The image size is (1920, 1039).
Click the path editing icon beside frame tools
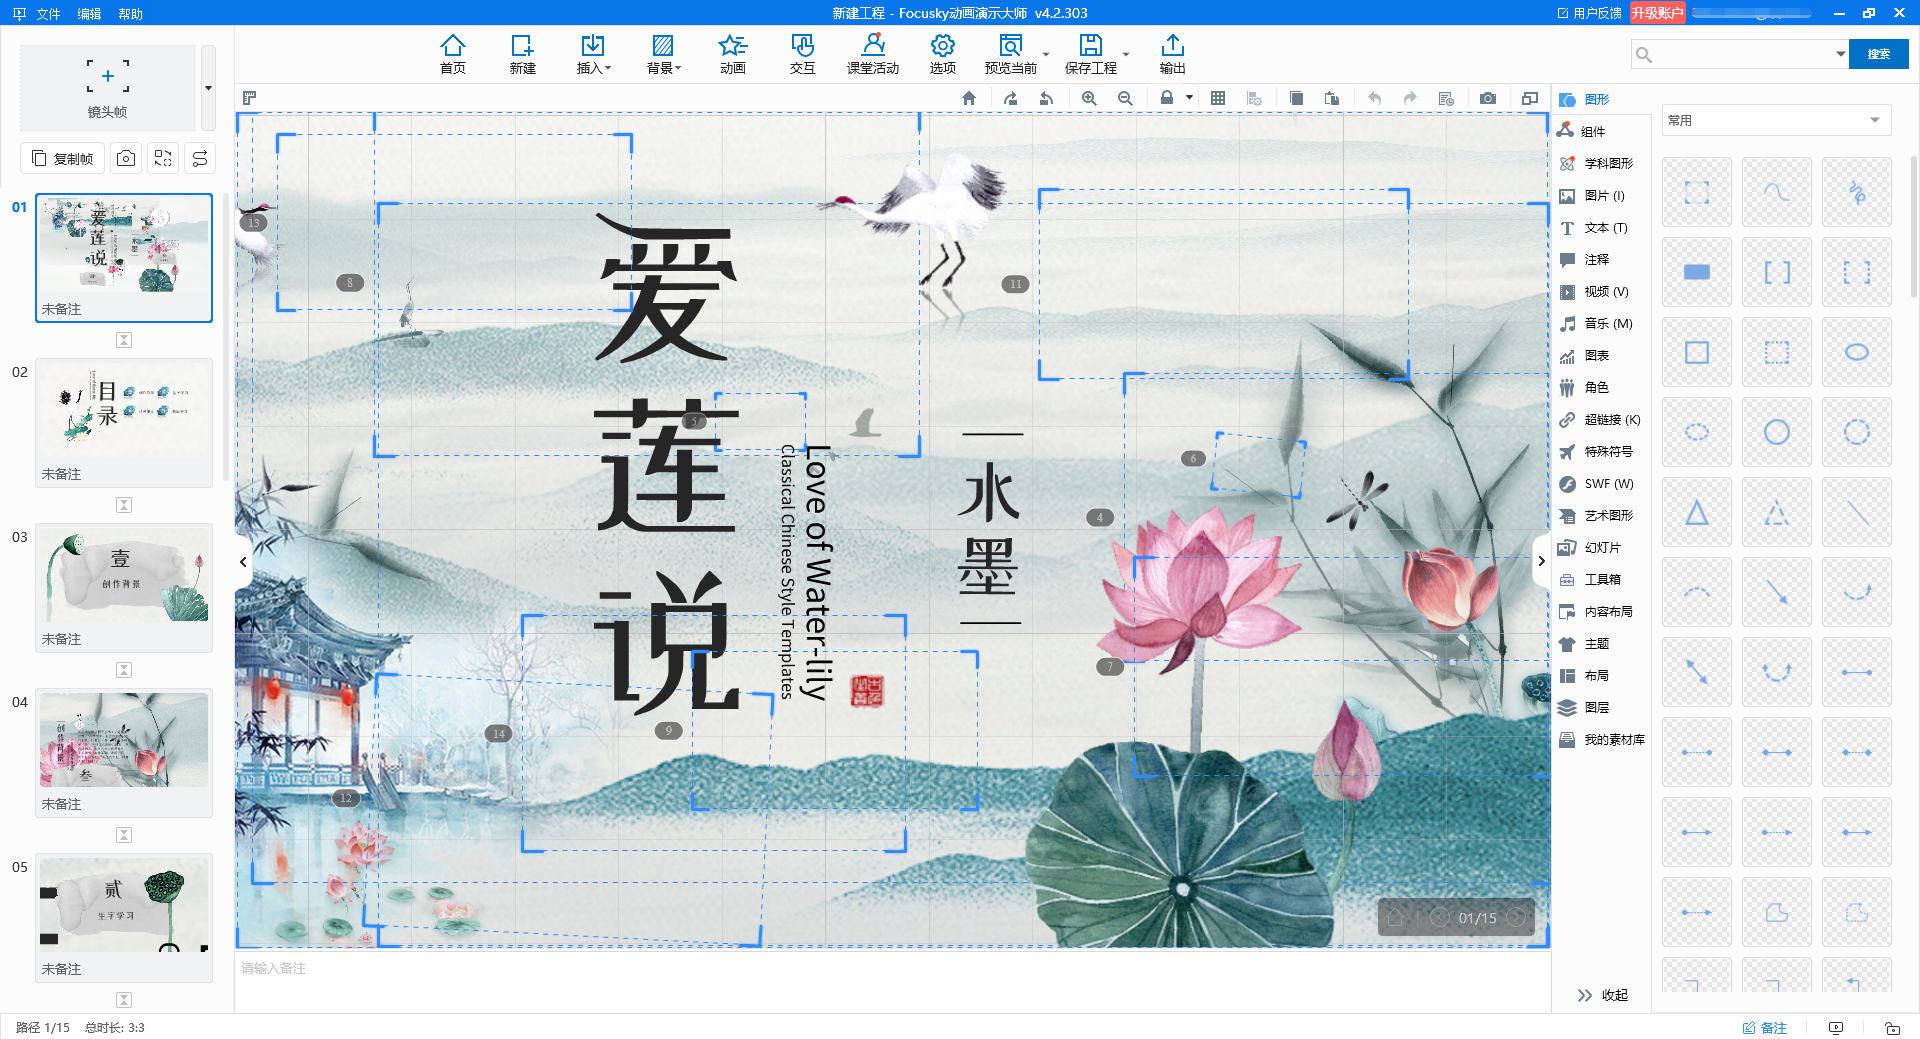[200, 158]
